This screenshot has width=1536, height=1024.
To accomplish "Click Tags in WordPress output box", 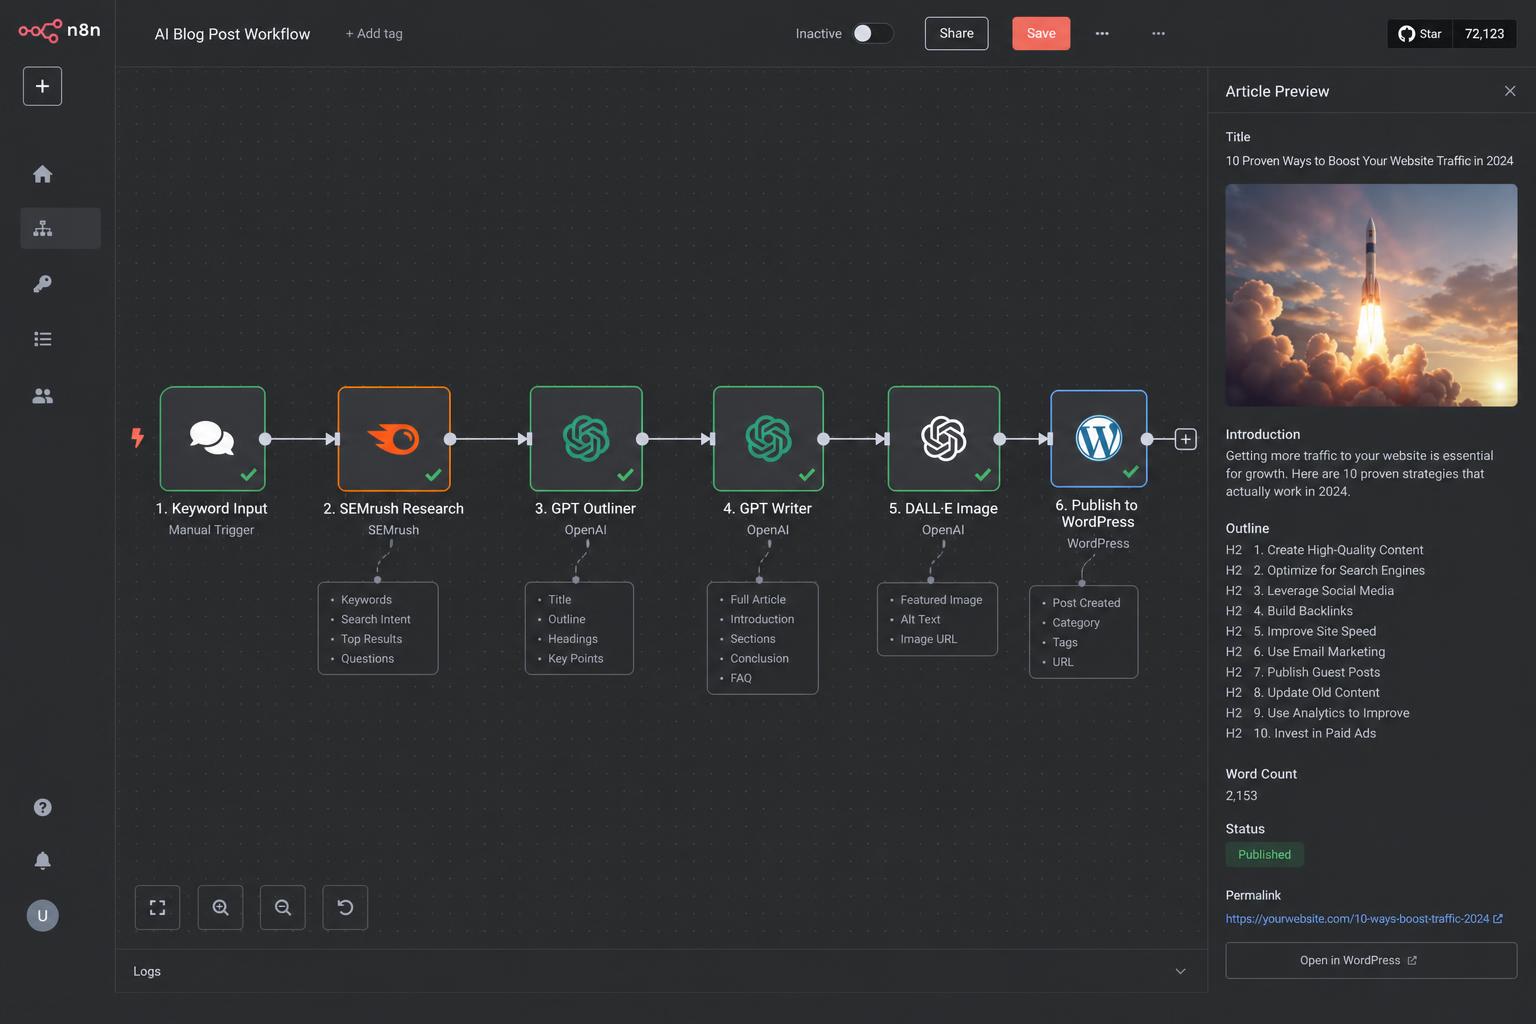I will (1065, 642).
